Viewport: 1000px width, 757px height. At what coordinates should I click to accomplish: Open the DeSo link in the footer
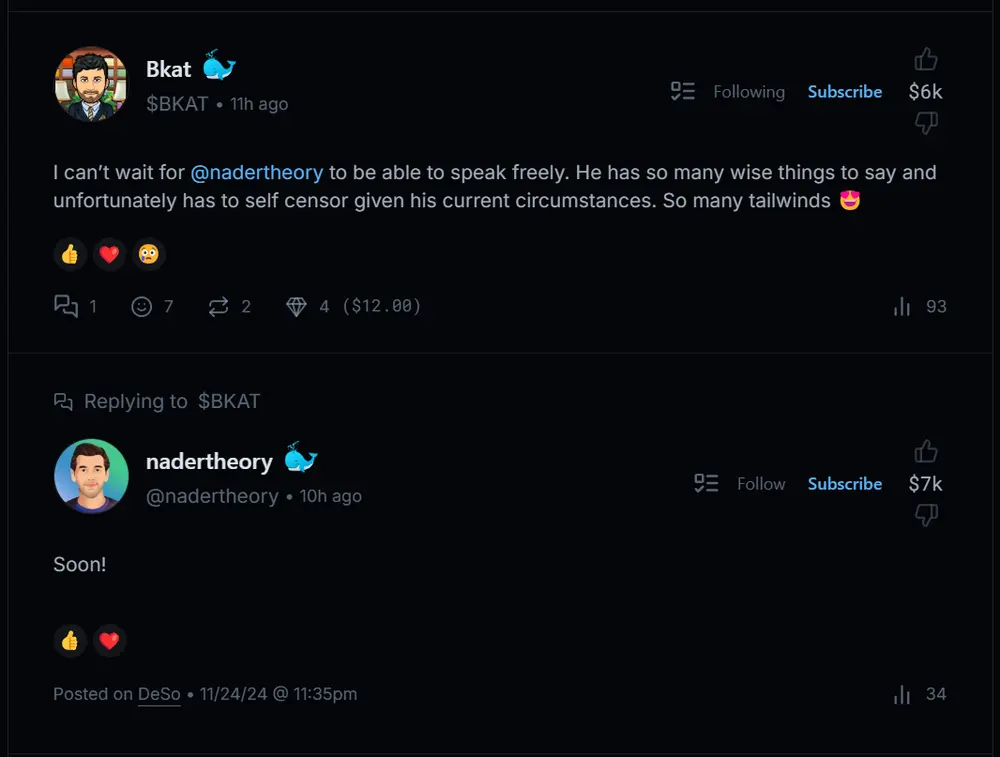click(x=159, y=694)
